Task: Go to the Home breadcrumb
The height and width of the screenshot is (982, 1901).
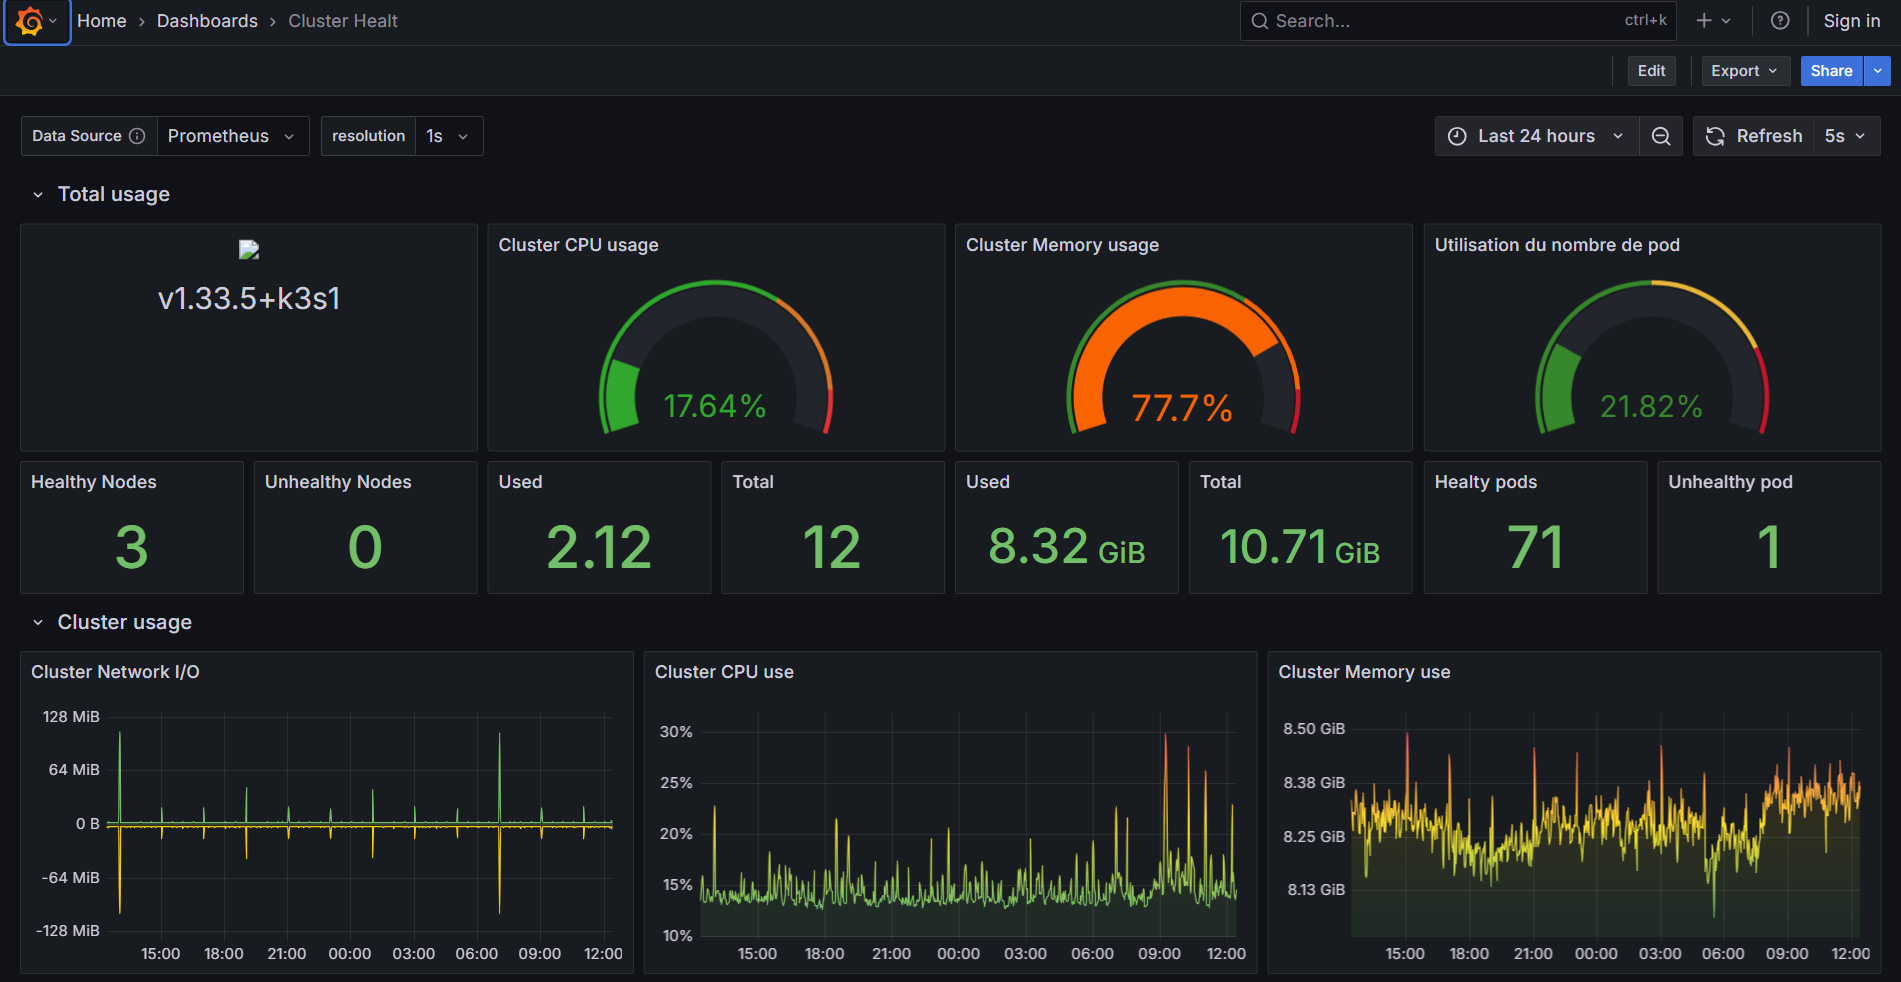Action: click(102, 21)
